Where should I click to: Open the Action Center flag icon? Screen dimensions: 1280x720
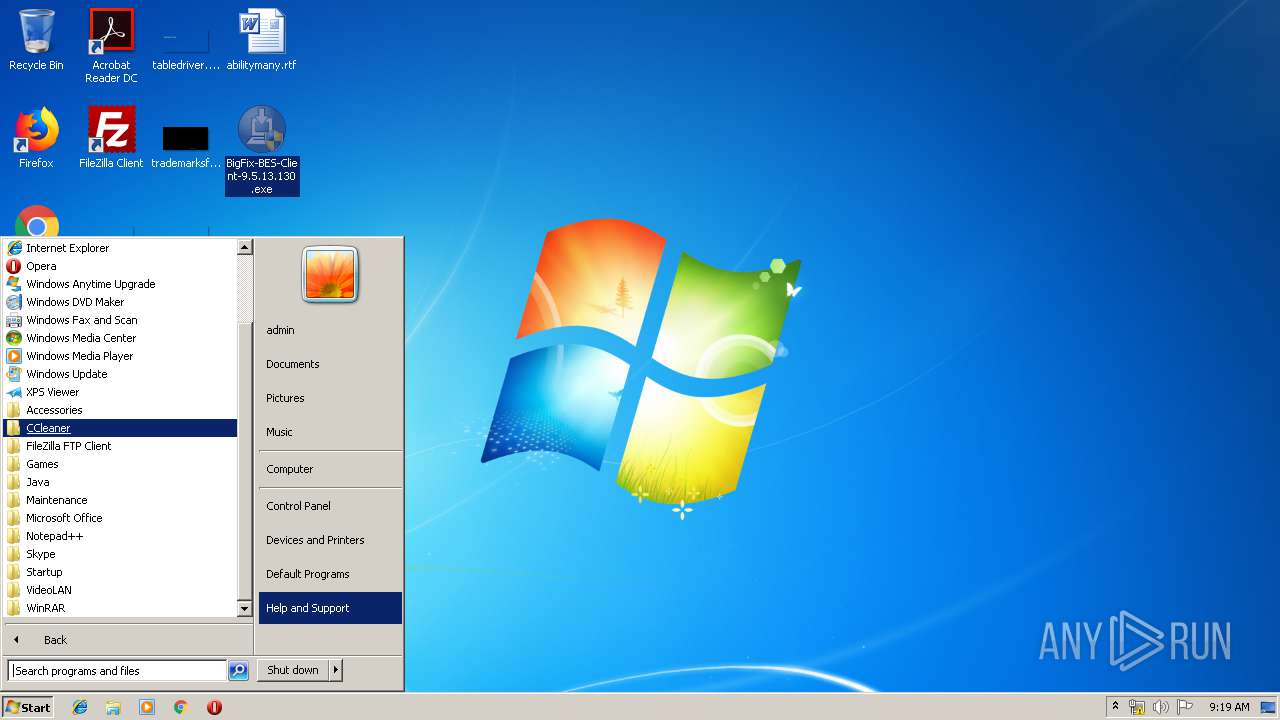(1185, 707)
